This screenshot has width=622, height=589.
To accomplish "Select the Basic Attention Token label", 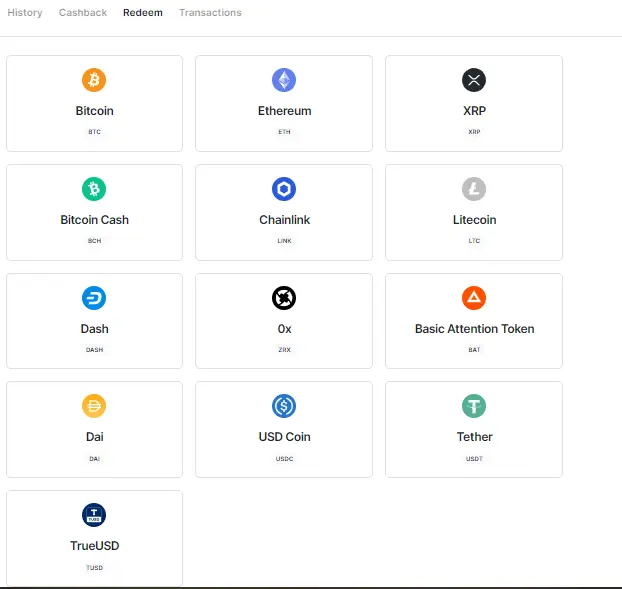I will tap(474, 329).
